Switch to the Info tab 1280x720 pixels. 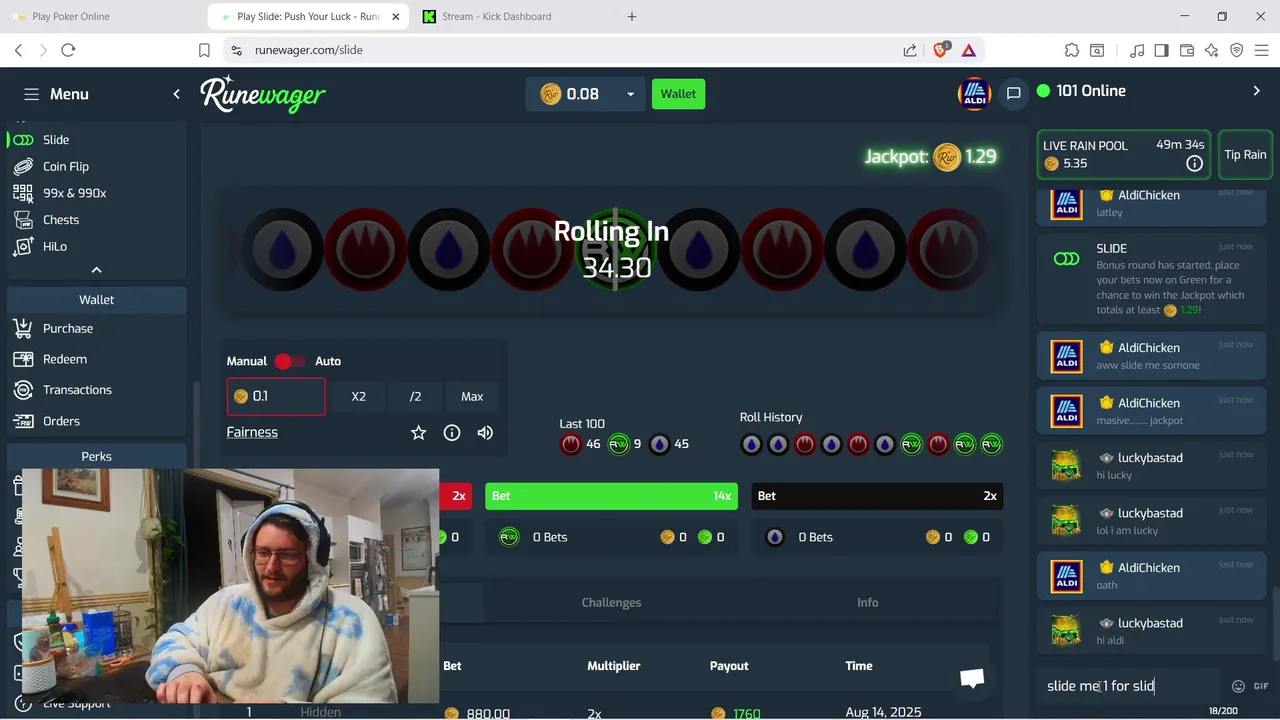[x=868, y=603]
